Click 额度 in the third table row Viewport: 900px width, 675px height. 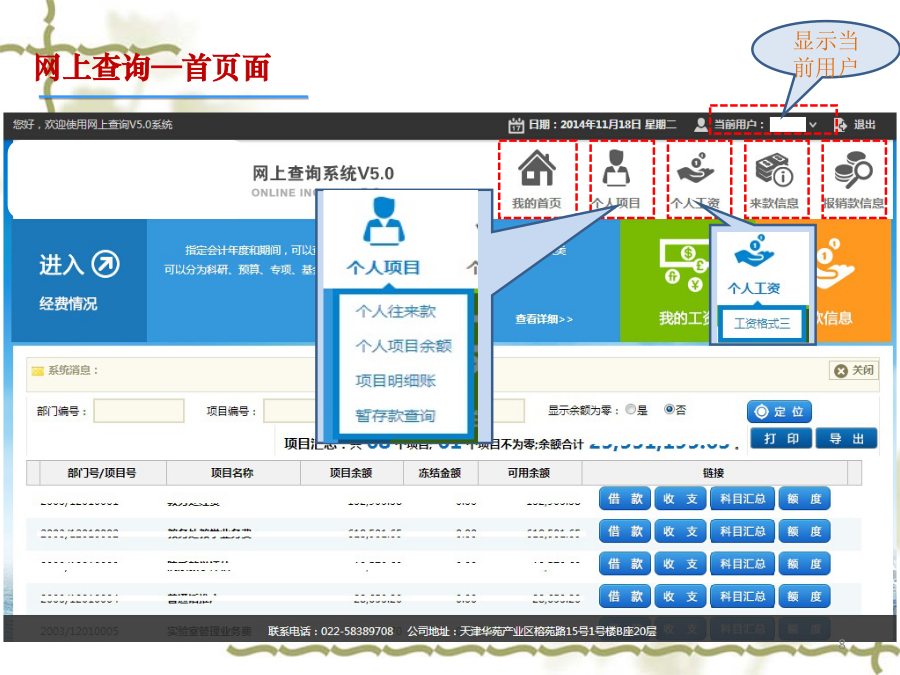pyautogui.click(x=805, y=564)
